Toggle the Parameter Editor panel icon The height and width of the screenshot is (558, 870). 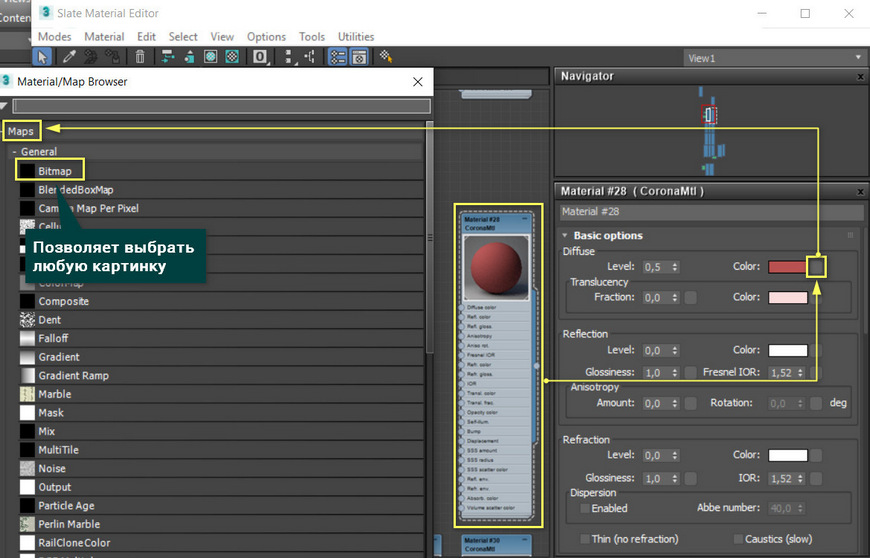coord(359,57)
